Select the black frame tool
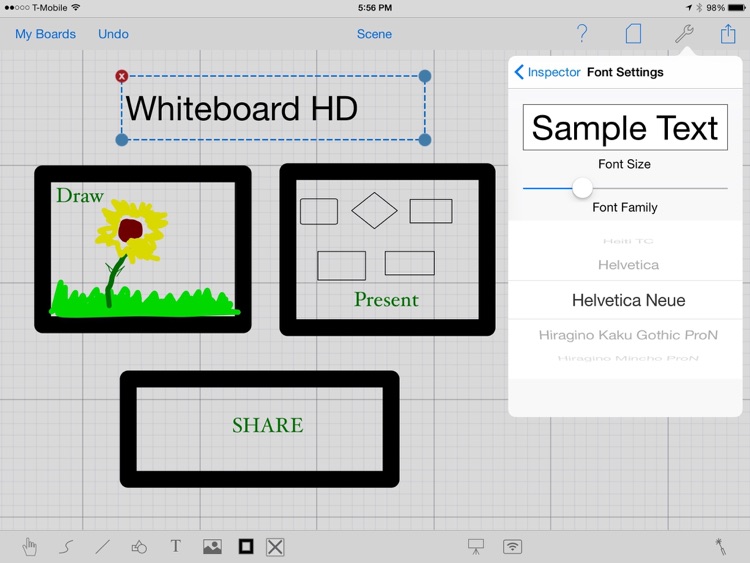The image size is (750, 563). point(246,546)
